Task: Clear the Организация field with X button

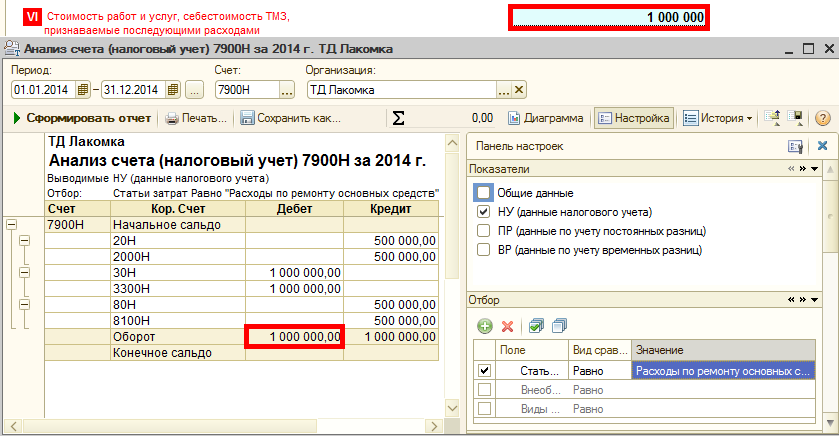Action: tap(518, 90)
